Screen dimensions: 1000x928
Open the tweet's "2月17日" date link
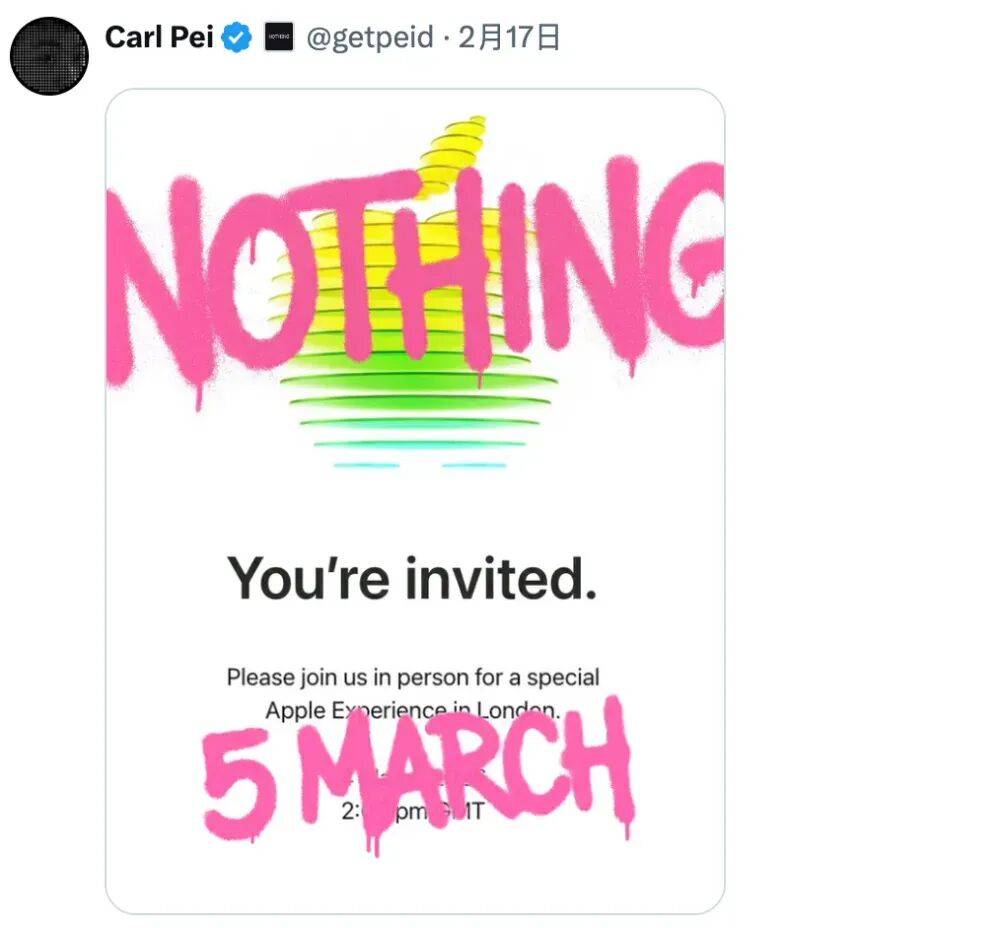pyautogui.click(x=509, y=39)
